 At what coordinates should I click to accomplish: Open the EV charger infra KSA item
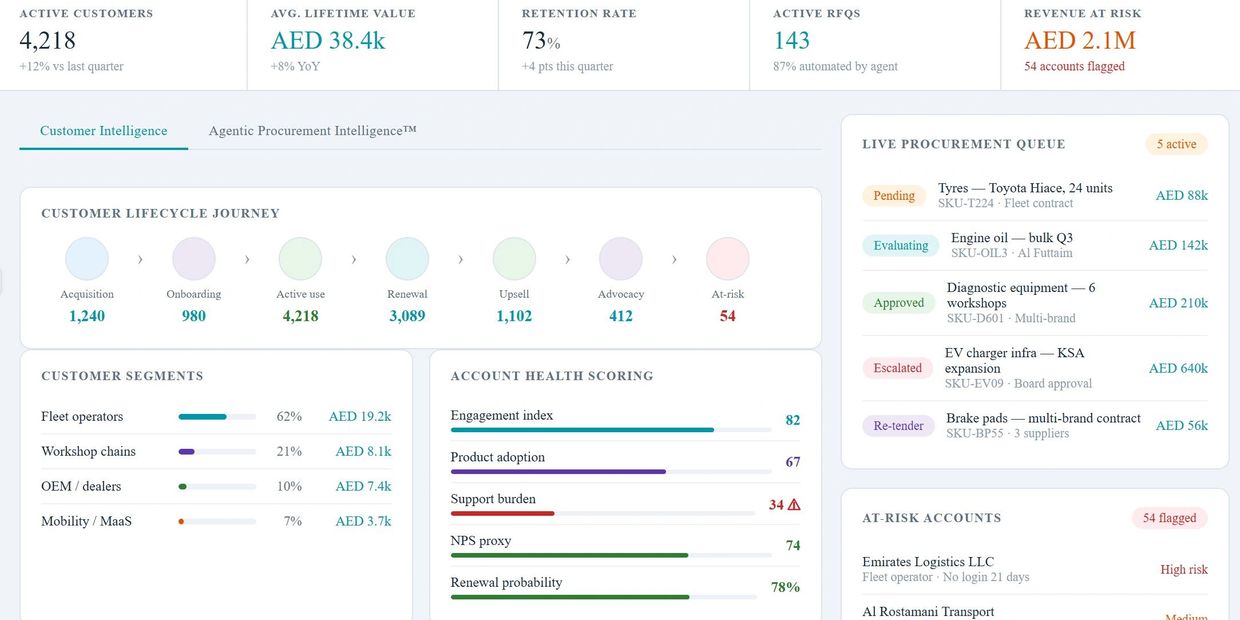(1035, 368)
